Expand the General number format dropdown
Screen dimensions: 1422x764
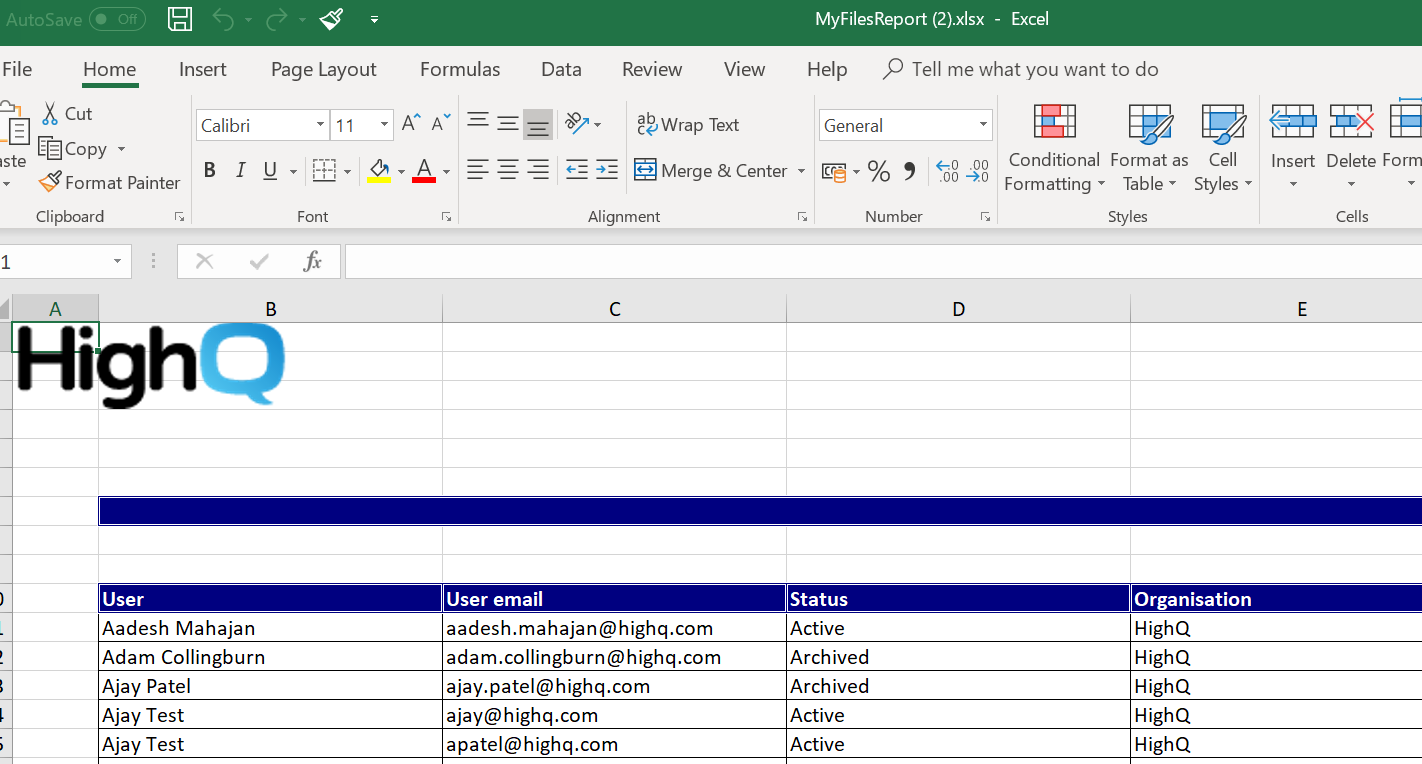(983, 125)
